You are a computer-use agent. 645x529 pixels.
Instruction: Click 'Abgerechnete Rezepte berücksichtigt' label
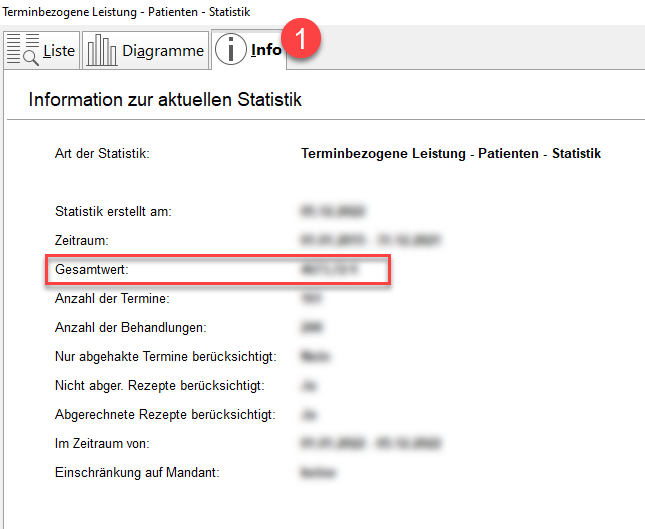click(165, 414)
